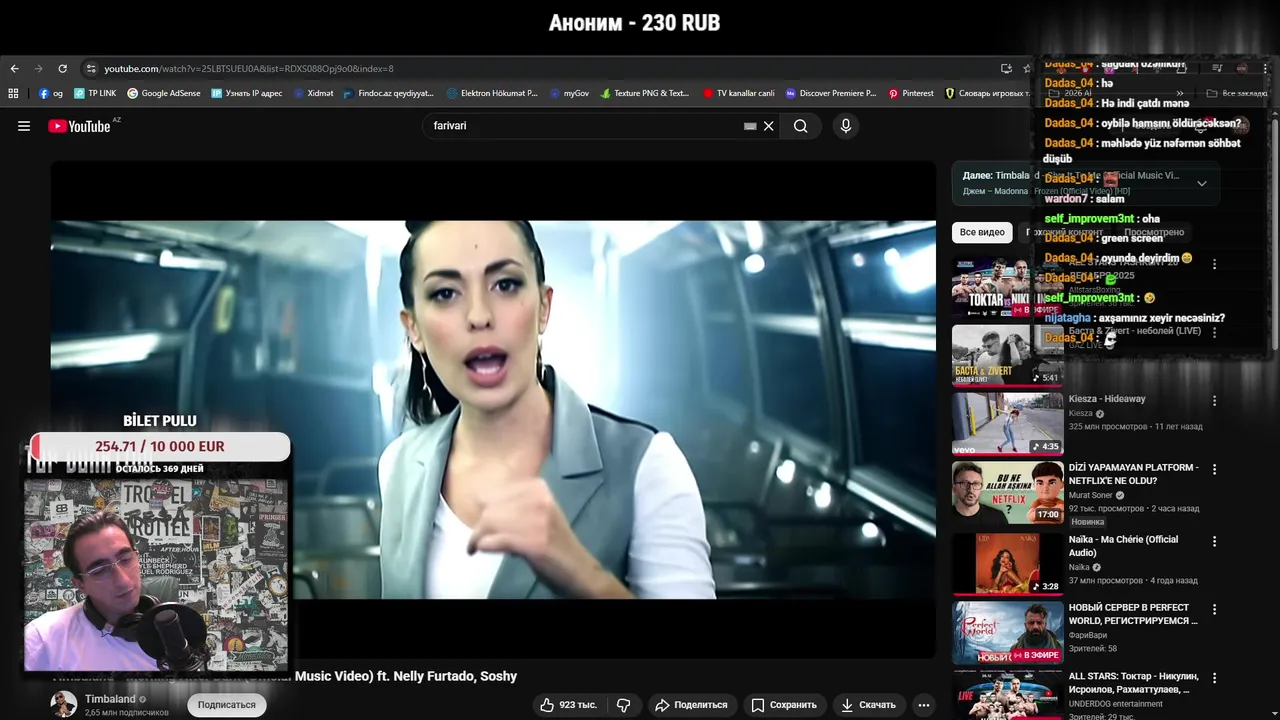Click the Сохранить save button
Image resolution: width=1280 pixels, height=720 pixels.
(x=784, y=705)
